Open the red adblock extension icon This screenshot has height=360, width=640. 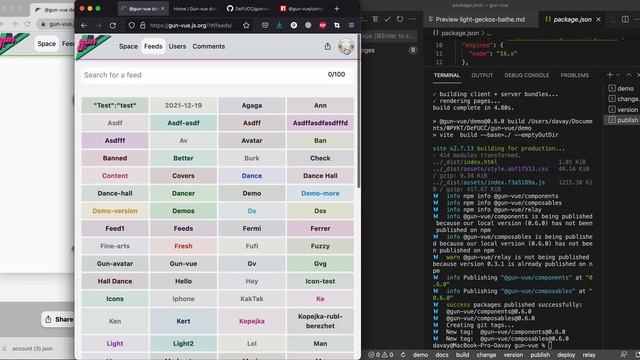coord(322,25)
